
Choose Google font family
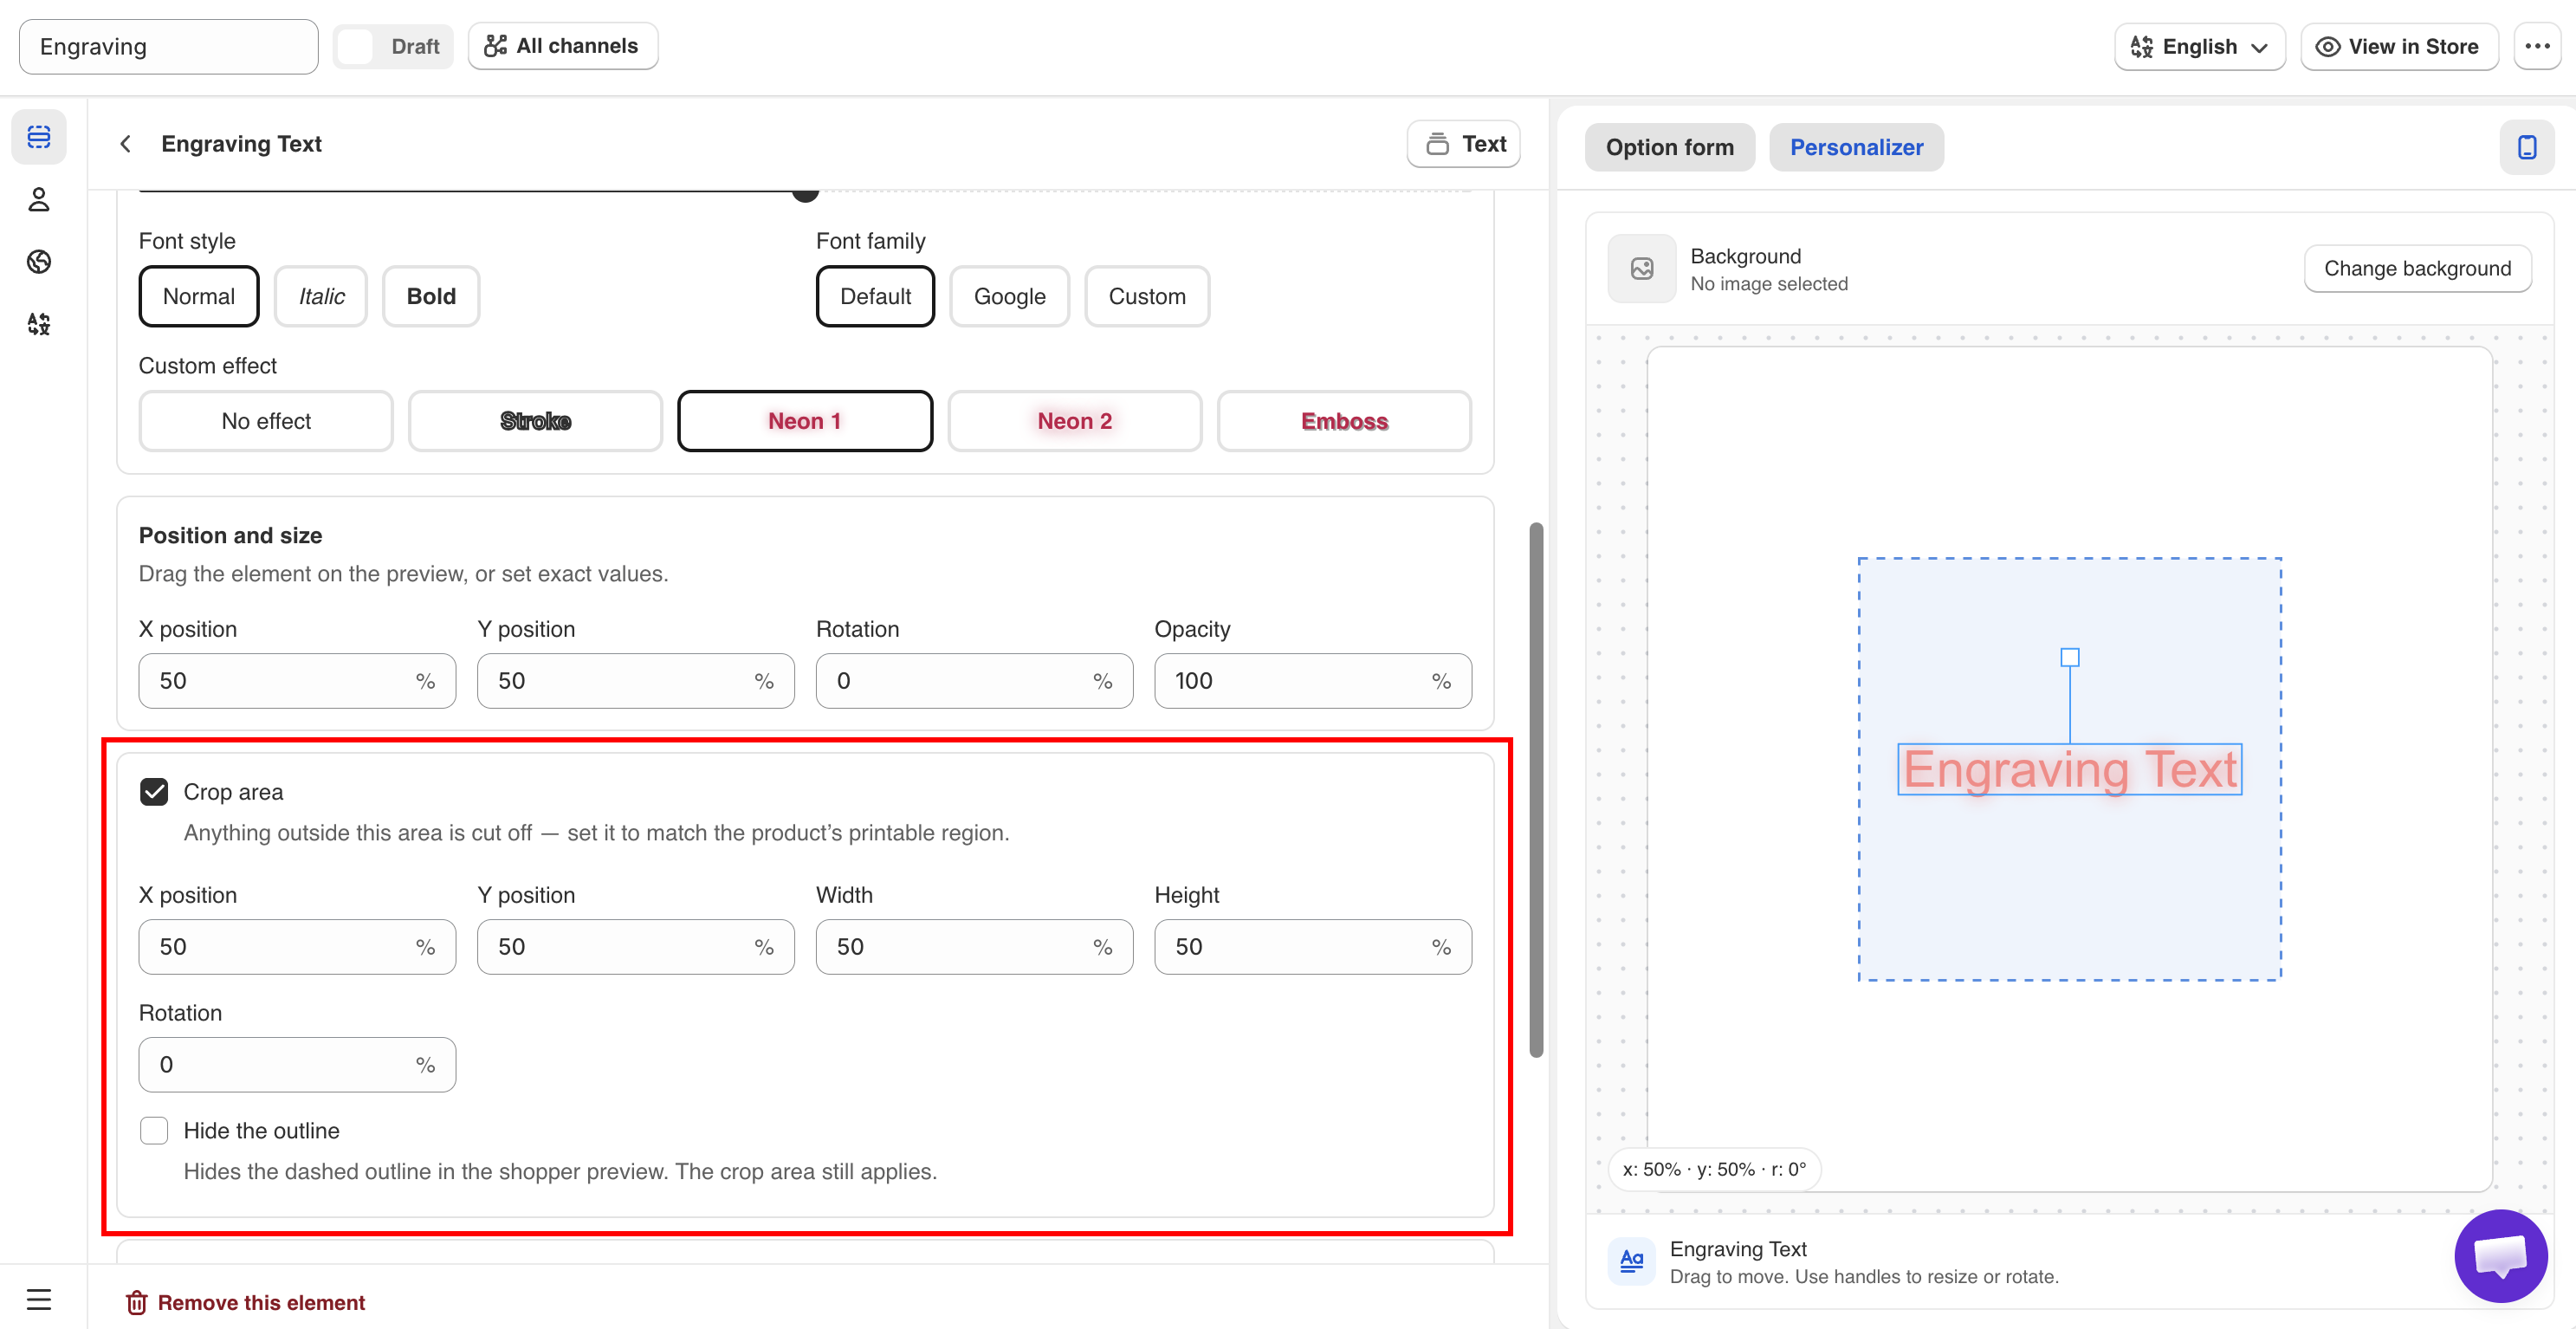coord(1009,296)
